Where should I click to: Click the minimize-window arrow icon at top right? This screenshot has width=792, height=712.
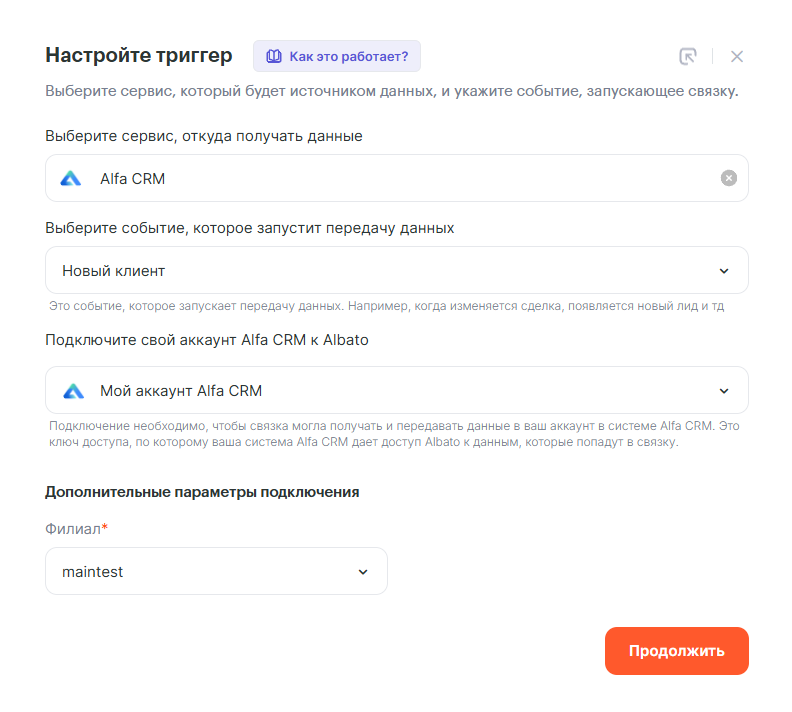pos(687,56)
